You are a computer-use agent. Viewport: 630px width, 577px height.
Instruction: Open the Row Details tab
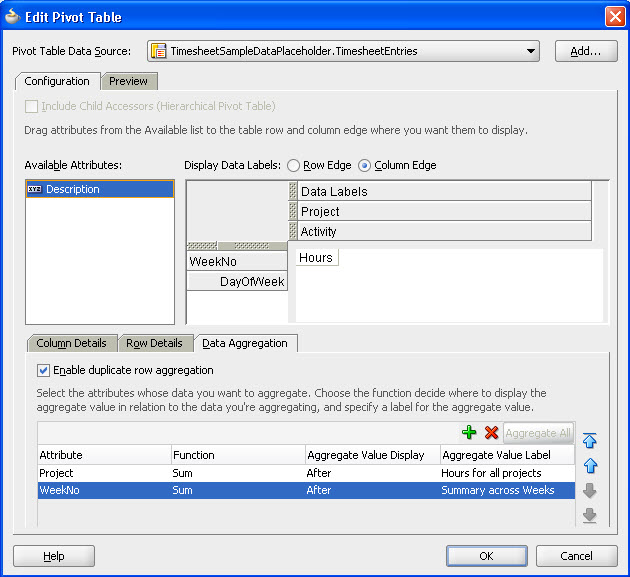click(154, 343)
